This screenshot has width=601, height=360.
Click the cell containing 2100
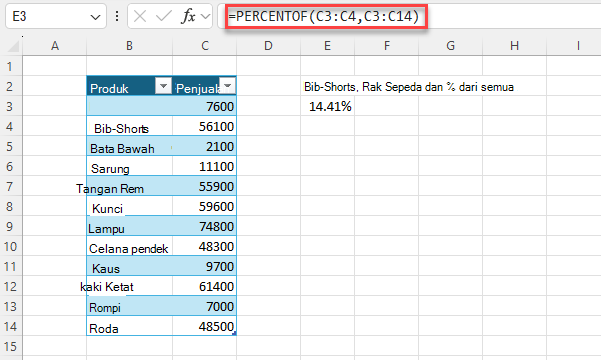205,146
